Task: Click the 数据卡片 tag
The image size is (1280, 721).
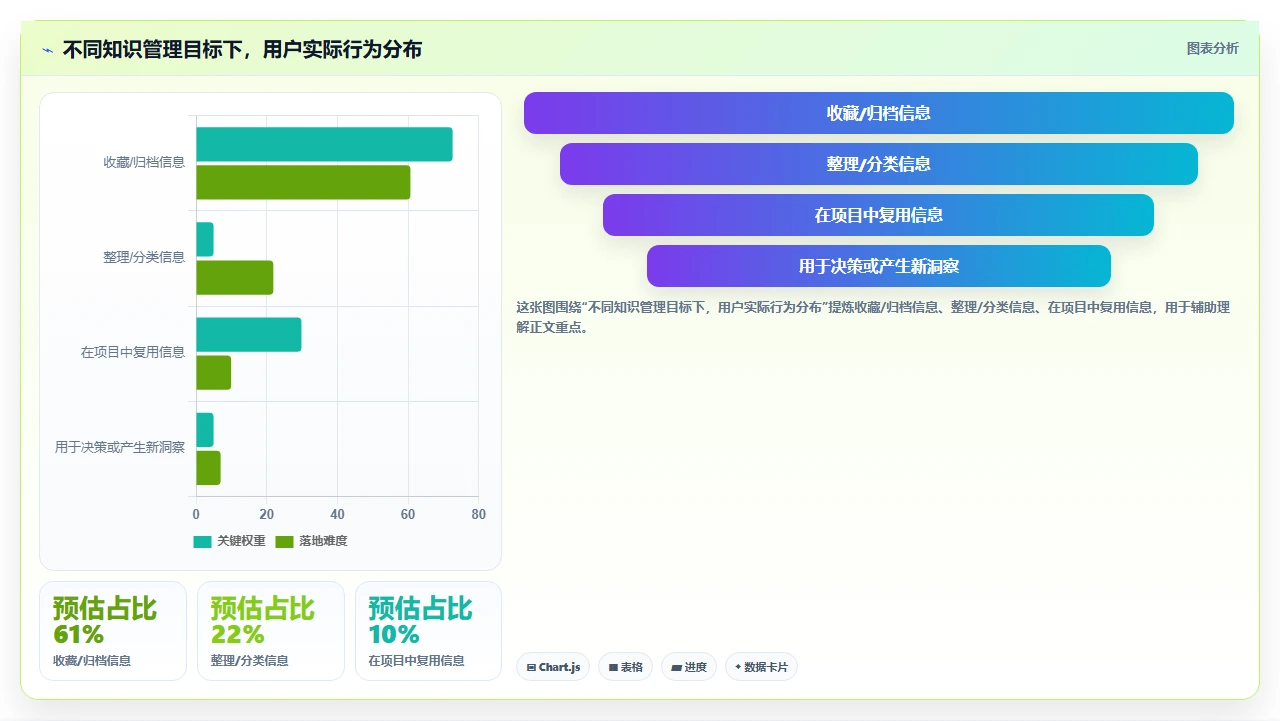Action: (761, 667)
